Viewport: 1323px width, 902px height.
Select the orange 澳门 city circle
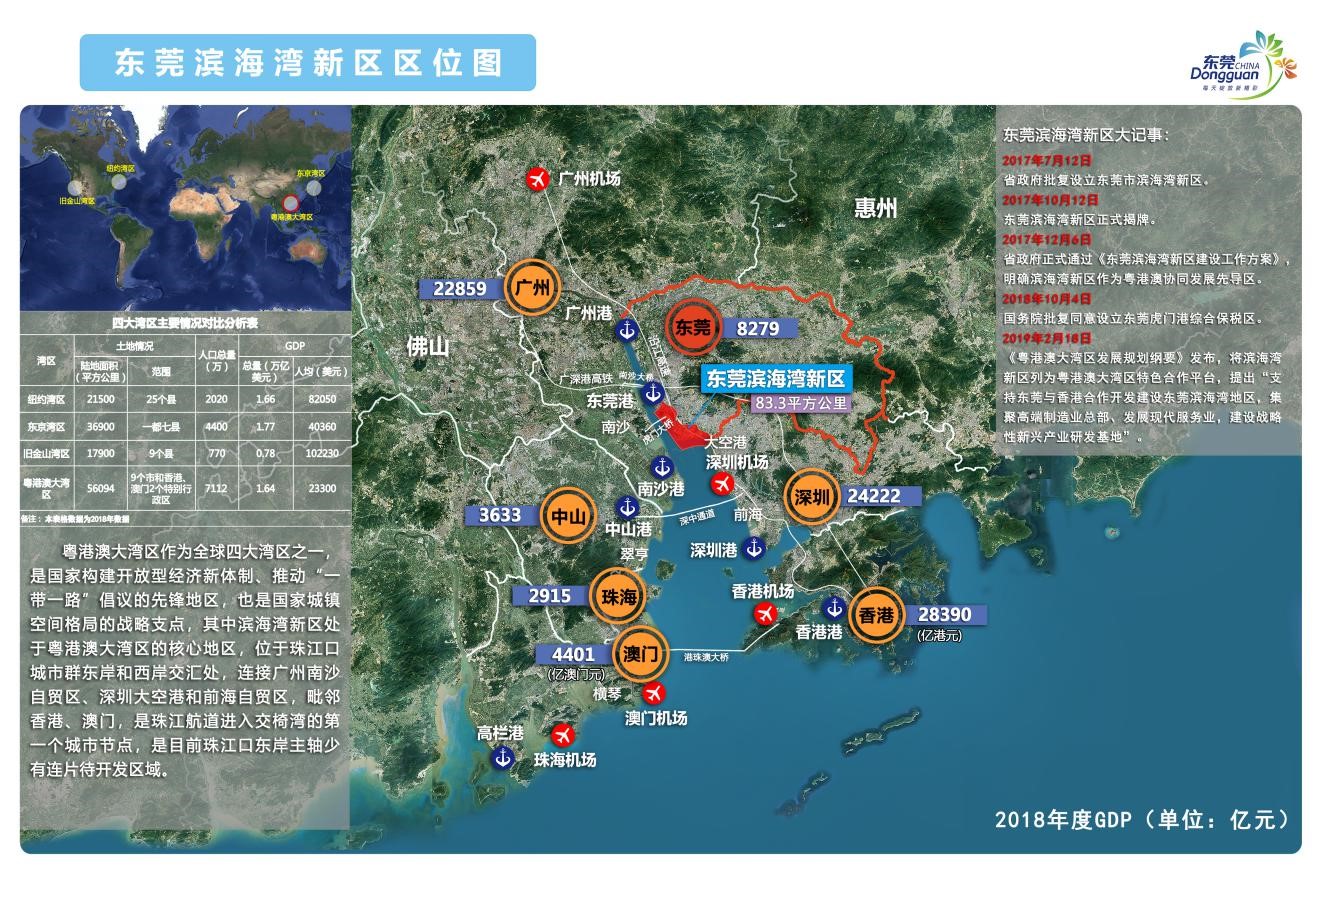click(640, 654)
